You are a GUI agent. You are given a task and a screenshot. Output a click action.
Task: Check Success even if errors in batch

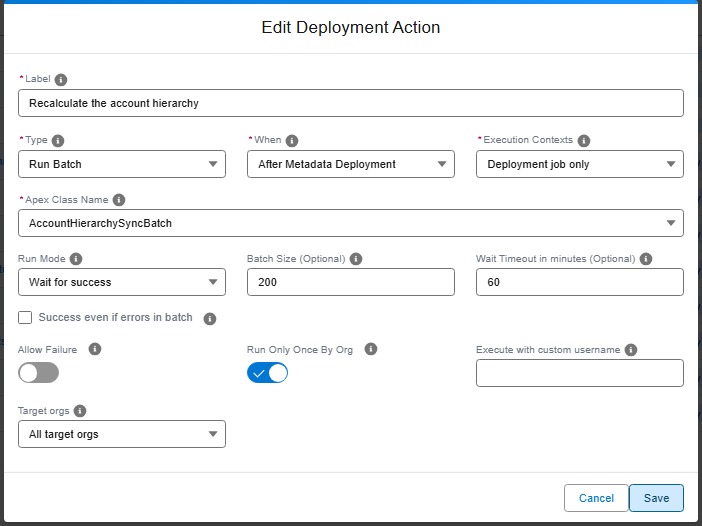25,317
